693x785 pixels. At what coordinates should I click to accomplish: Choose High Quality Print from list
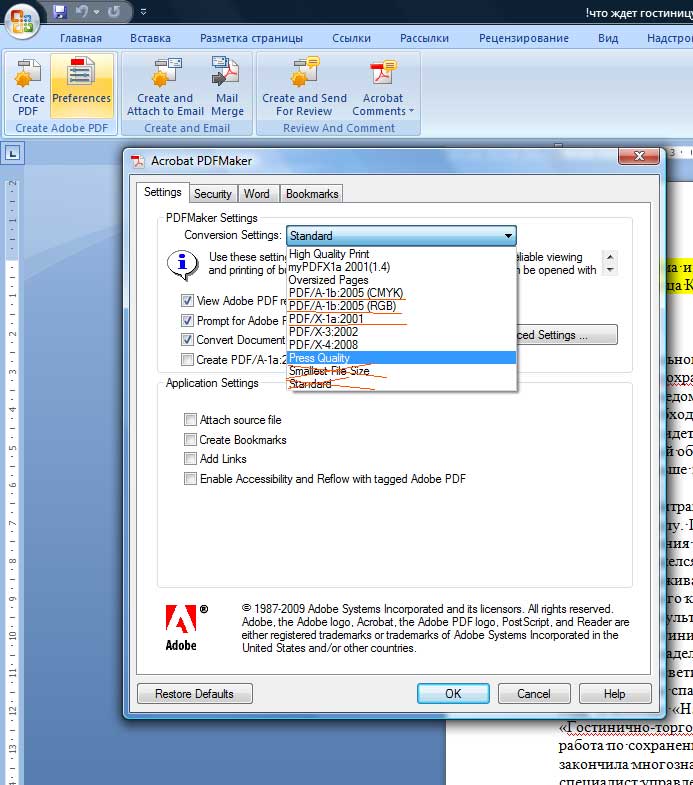[x=402, y=254]
